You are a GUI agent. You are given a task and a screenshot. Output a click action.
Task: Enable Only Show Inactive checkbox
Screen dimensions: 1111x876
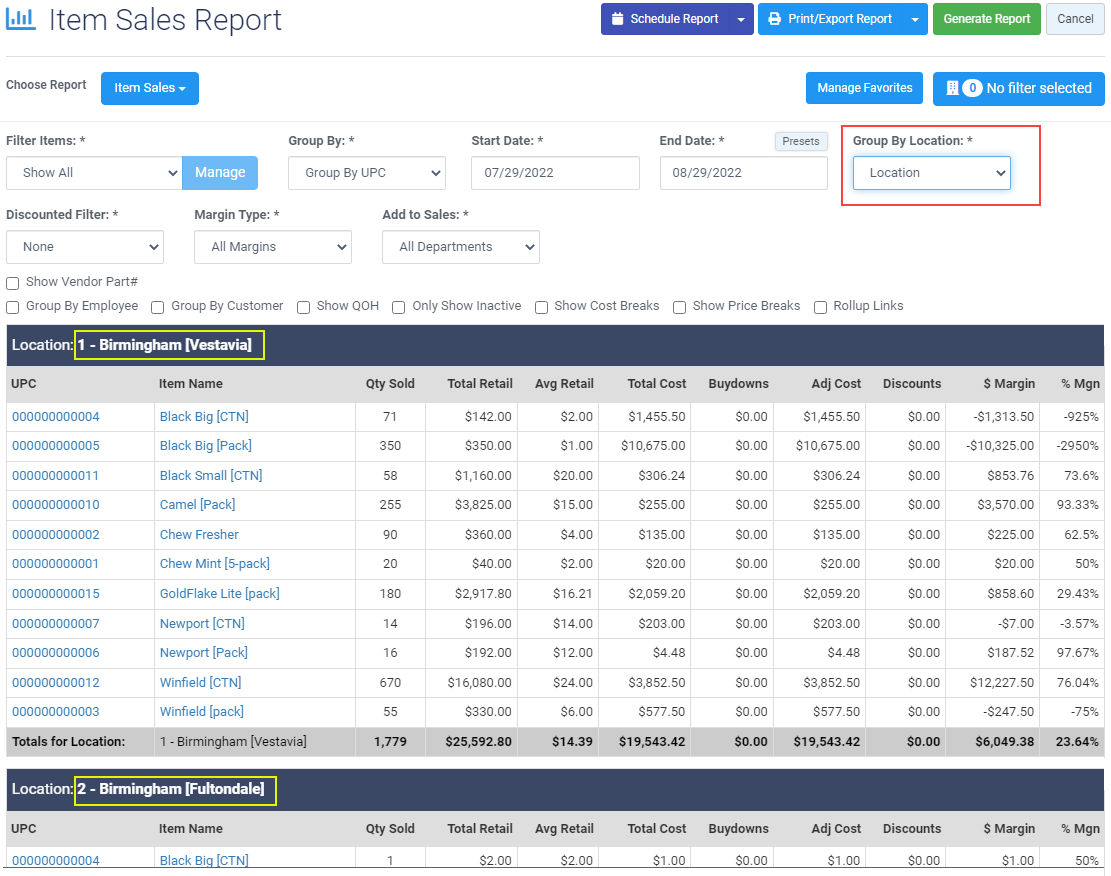pos(399,308)
